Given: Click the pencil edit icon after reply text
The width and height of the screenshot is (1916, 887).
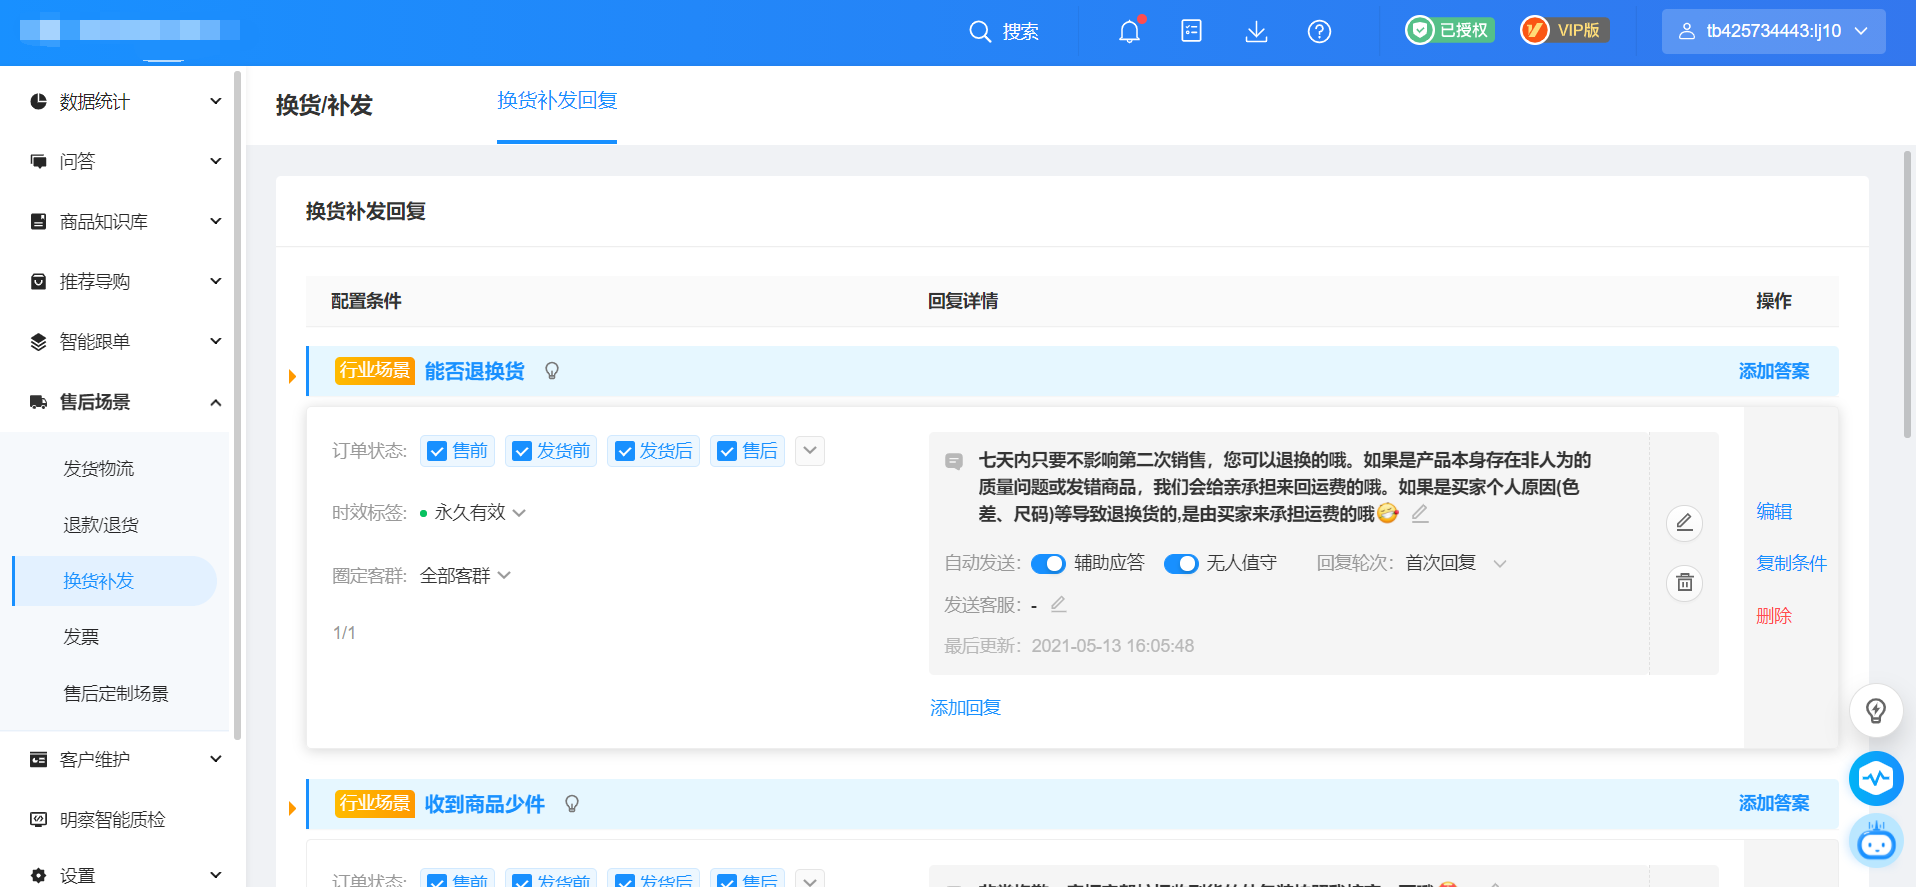Looking at the screenshot, I should (1420, 513).
